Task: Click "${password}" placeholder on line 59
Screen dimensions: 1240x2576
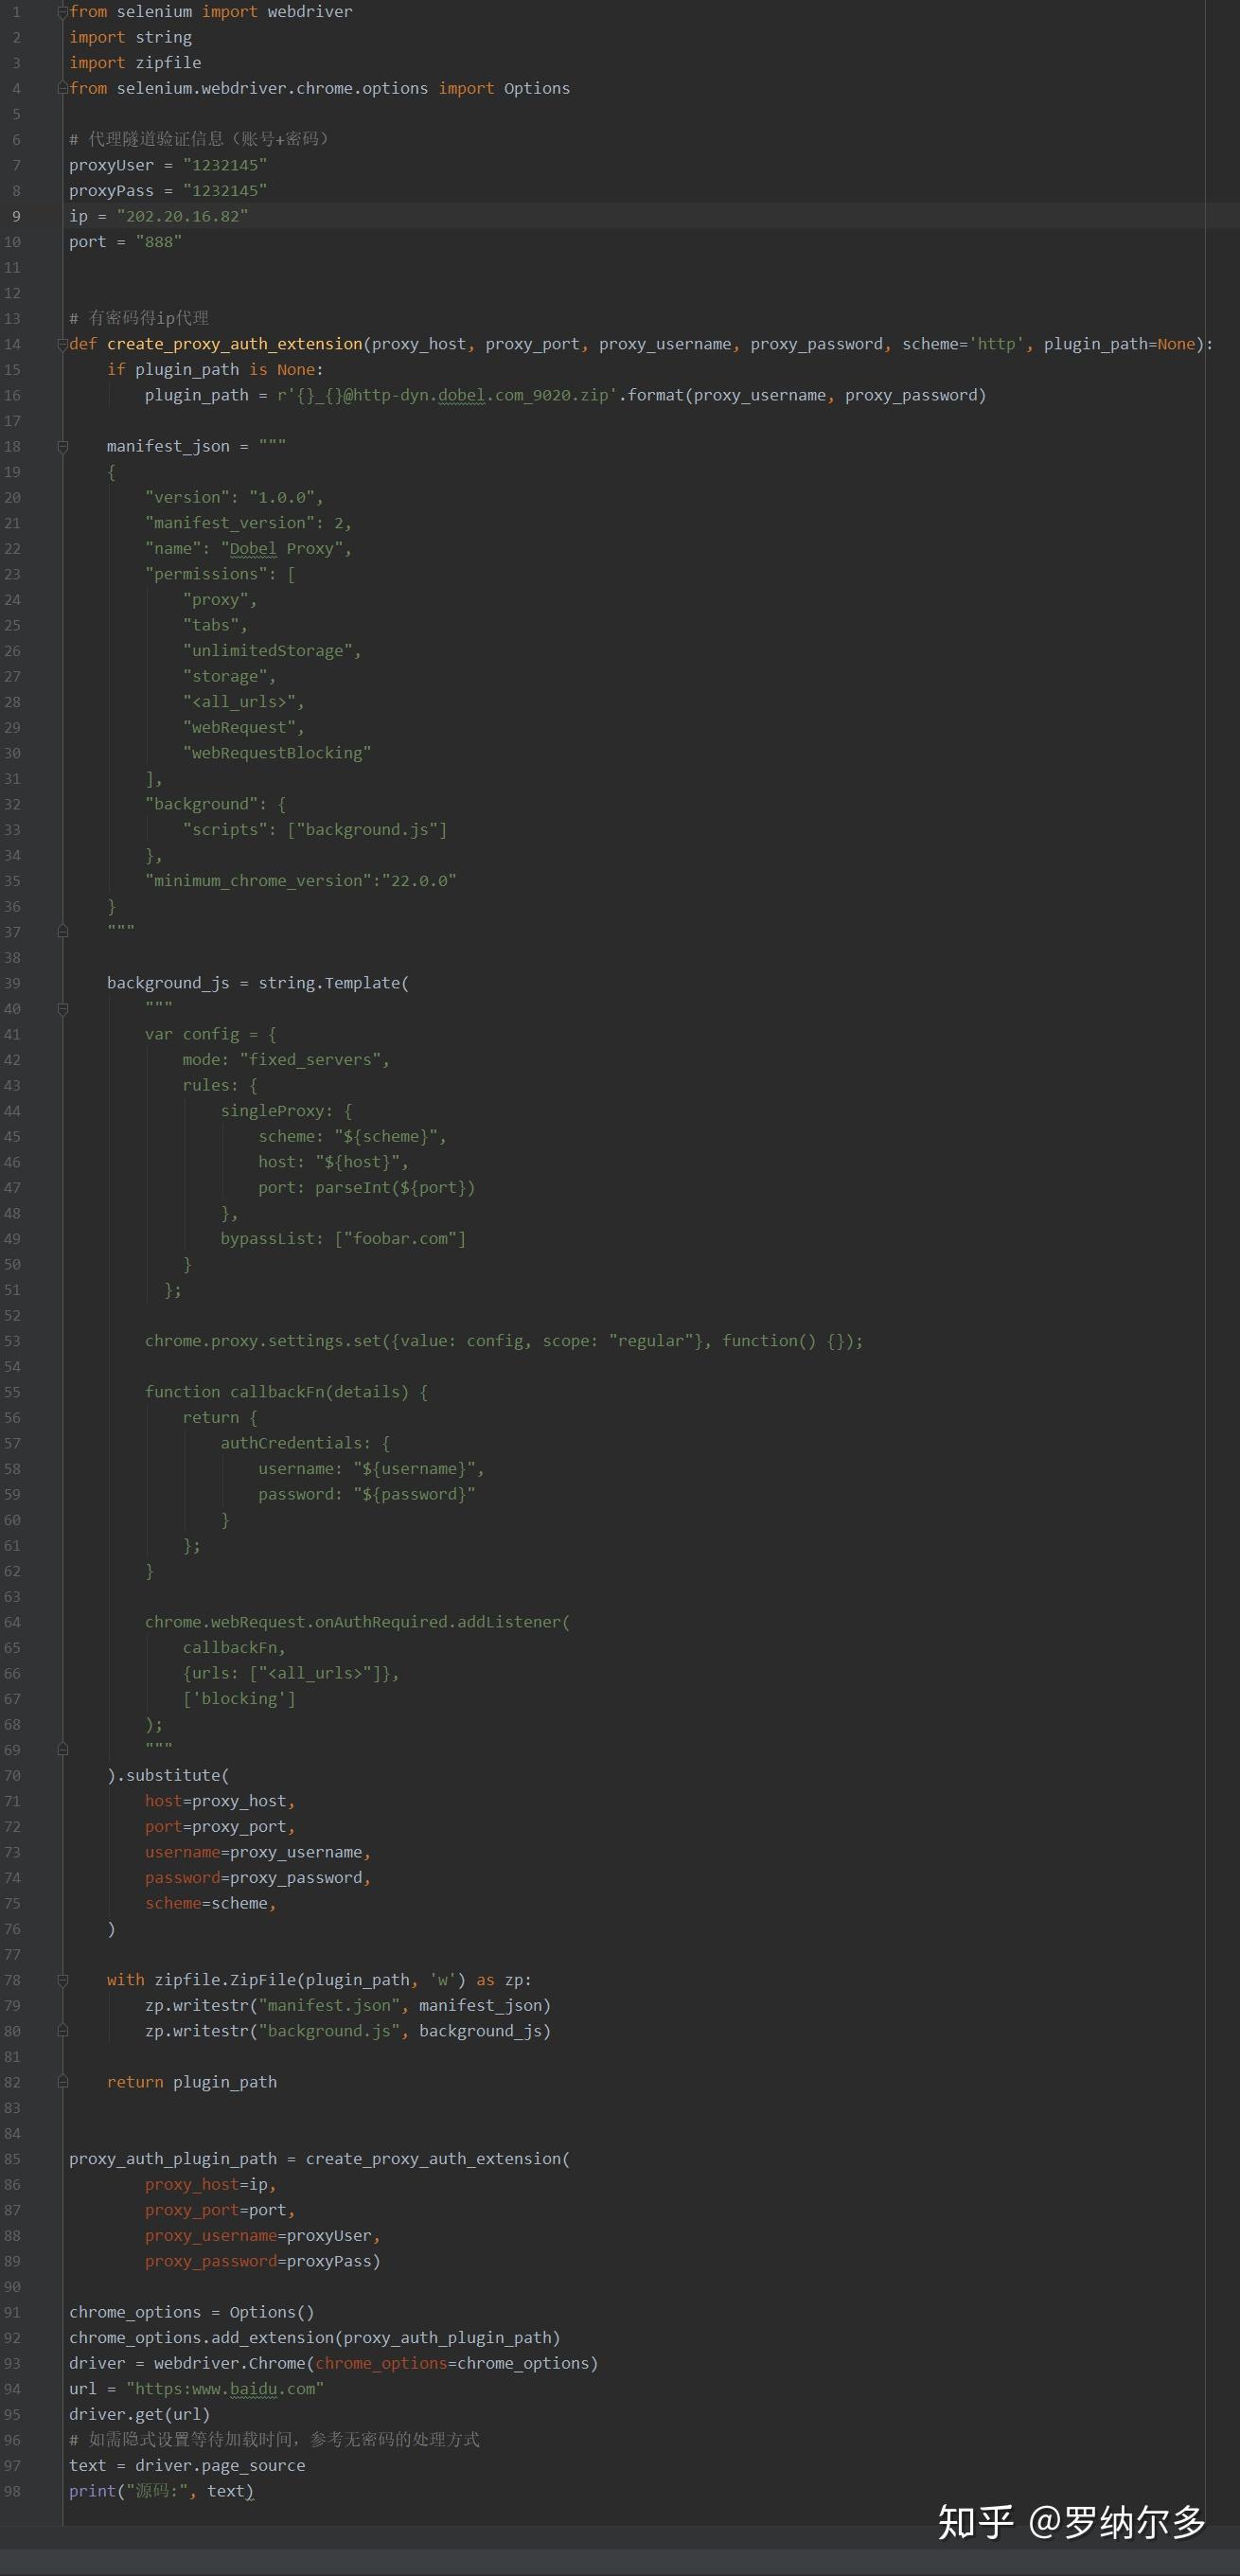Action: [414, 1495]
